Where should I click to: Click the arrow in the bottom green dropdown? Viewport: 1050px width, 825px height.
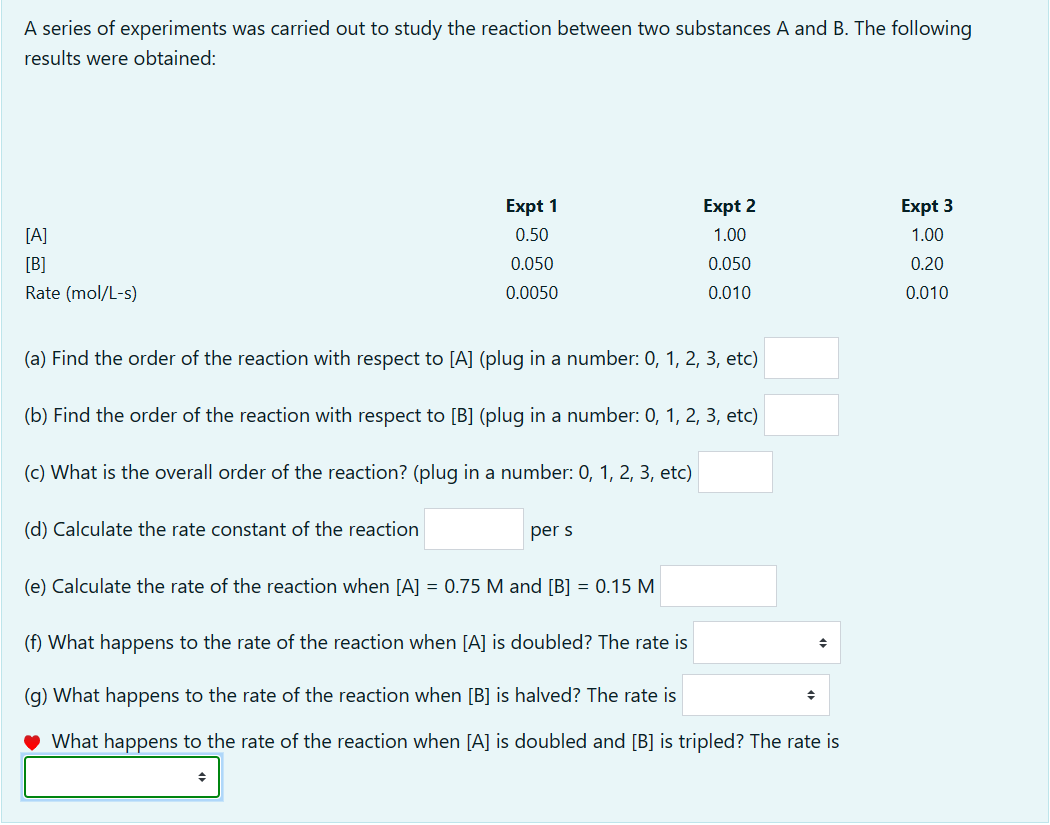point(203,776)
